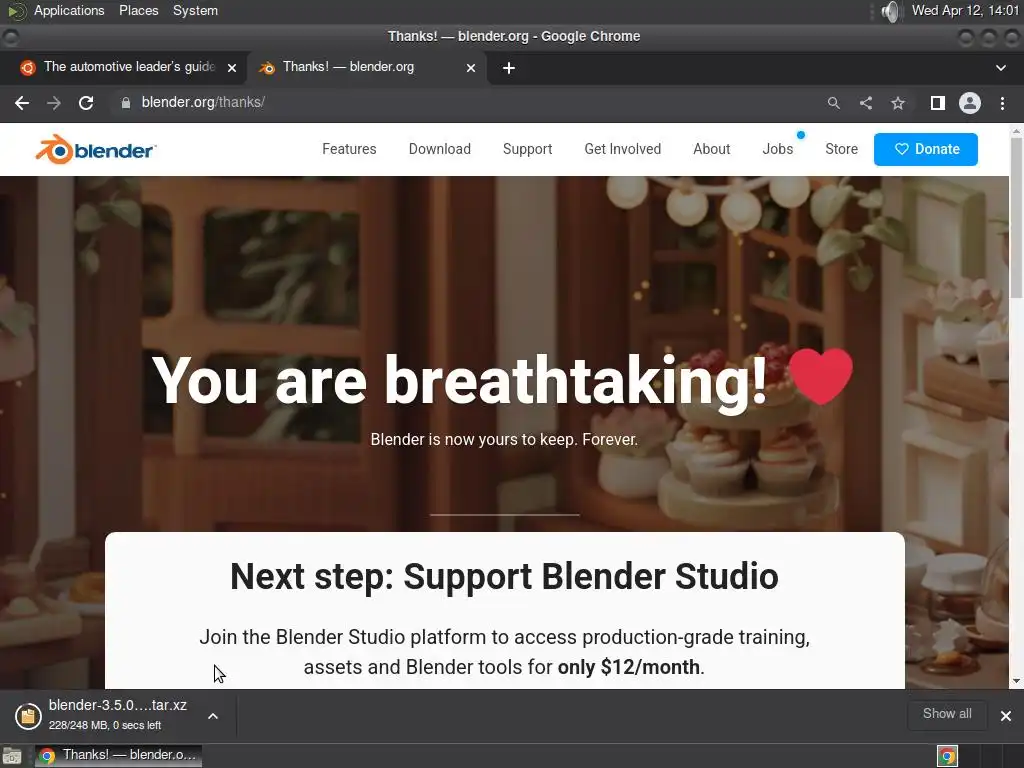Click the Chrome window entry in the bottom taskbar
This screenshot has height=768, width=1024.
point(119,756)
